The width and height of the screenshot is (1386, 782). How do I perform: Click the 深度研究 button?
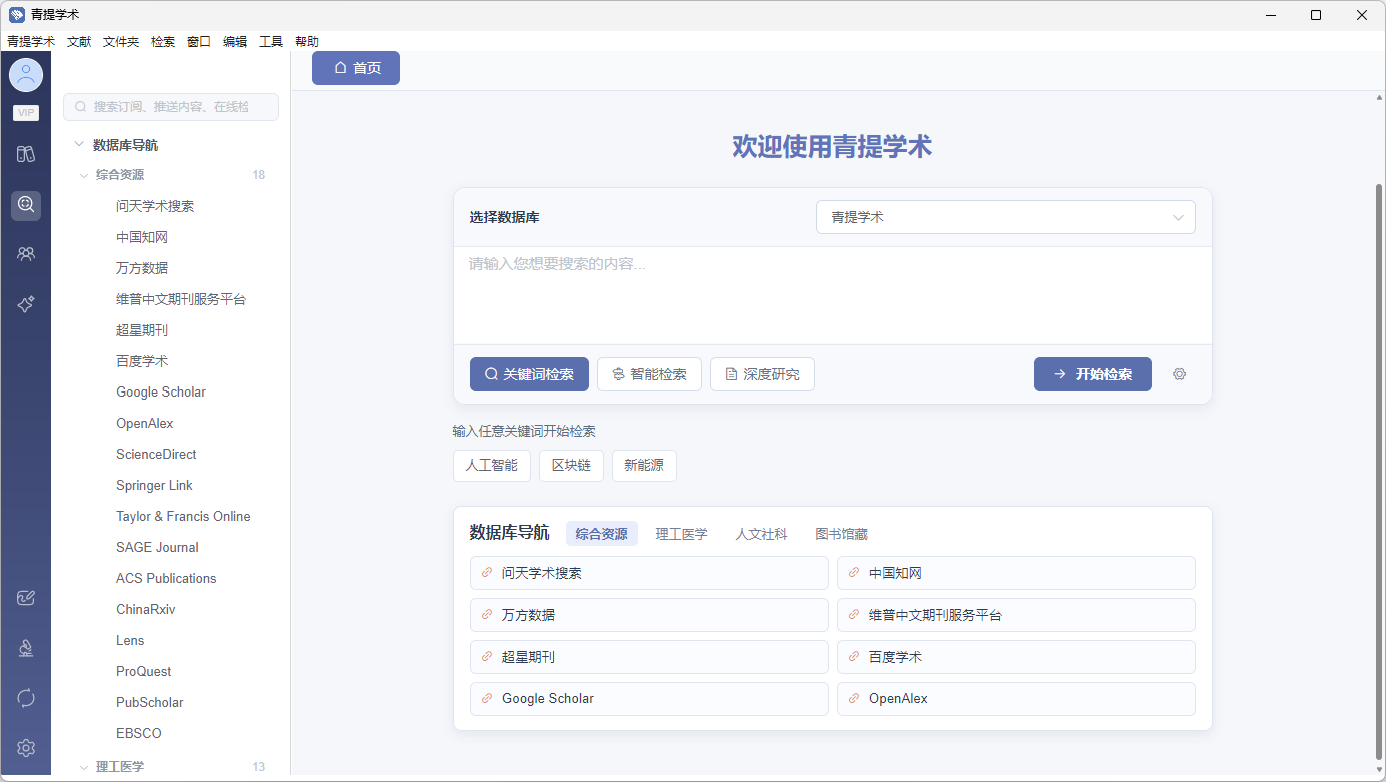[762, 374]
